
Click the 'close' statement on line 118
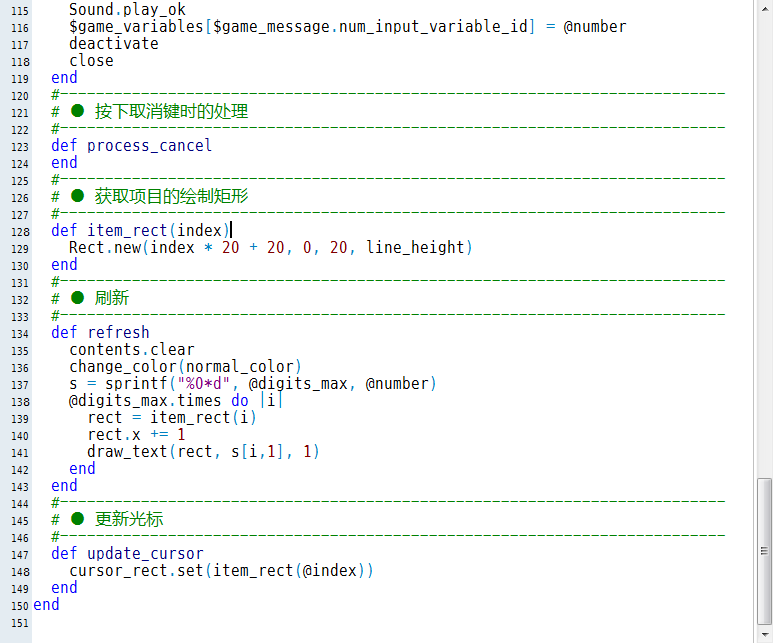(91, 61)
